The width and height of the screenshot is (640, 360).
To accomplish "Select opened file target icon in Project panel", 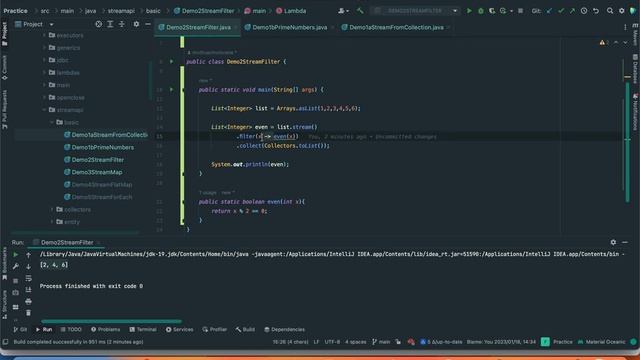I will tap(98, 24).
